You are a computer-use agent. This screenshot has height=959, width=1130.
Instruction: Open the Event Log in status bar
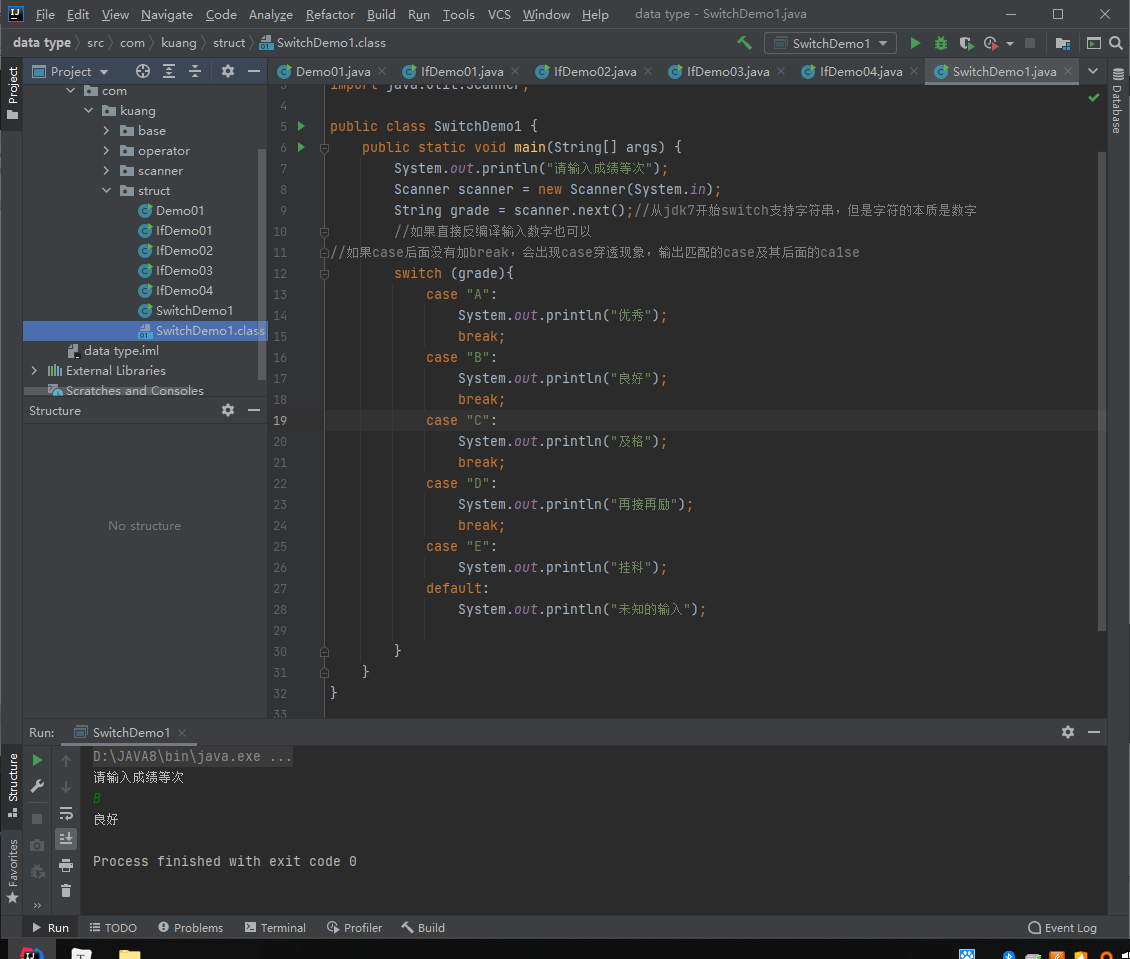coord(1062,927)
